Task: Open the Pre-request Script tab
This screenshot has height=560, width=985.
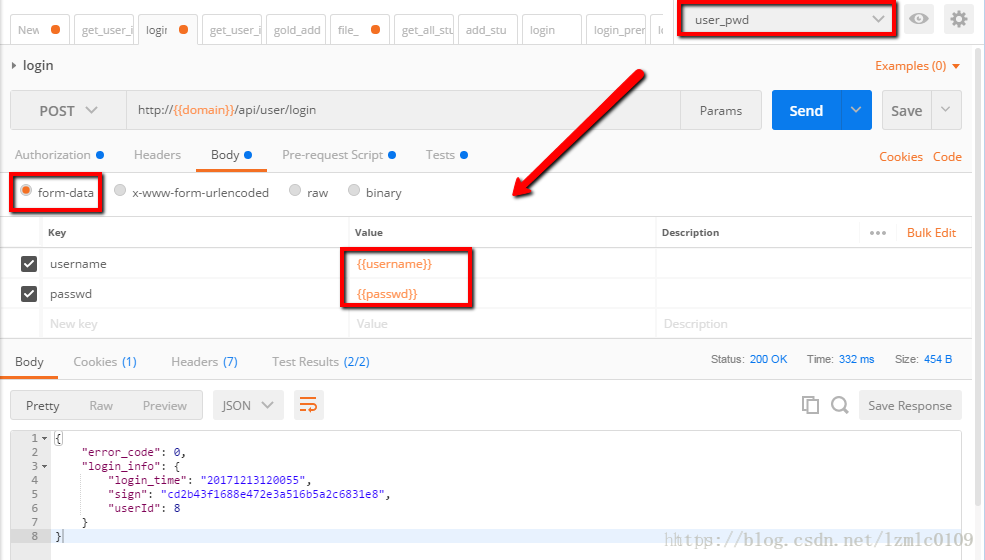Action: [x=339, y=155]
